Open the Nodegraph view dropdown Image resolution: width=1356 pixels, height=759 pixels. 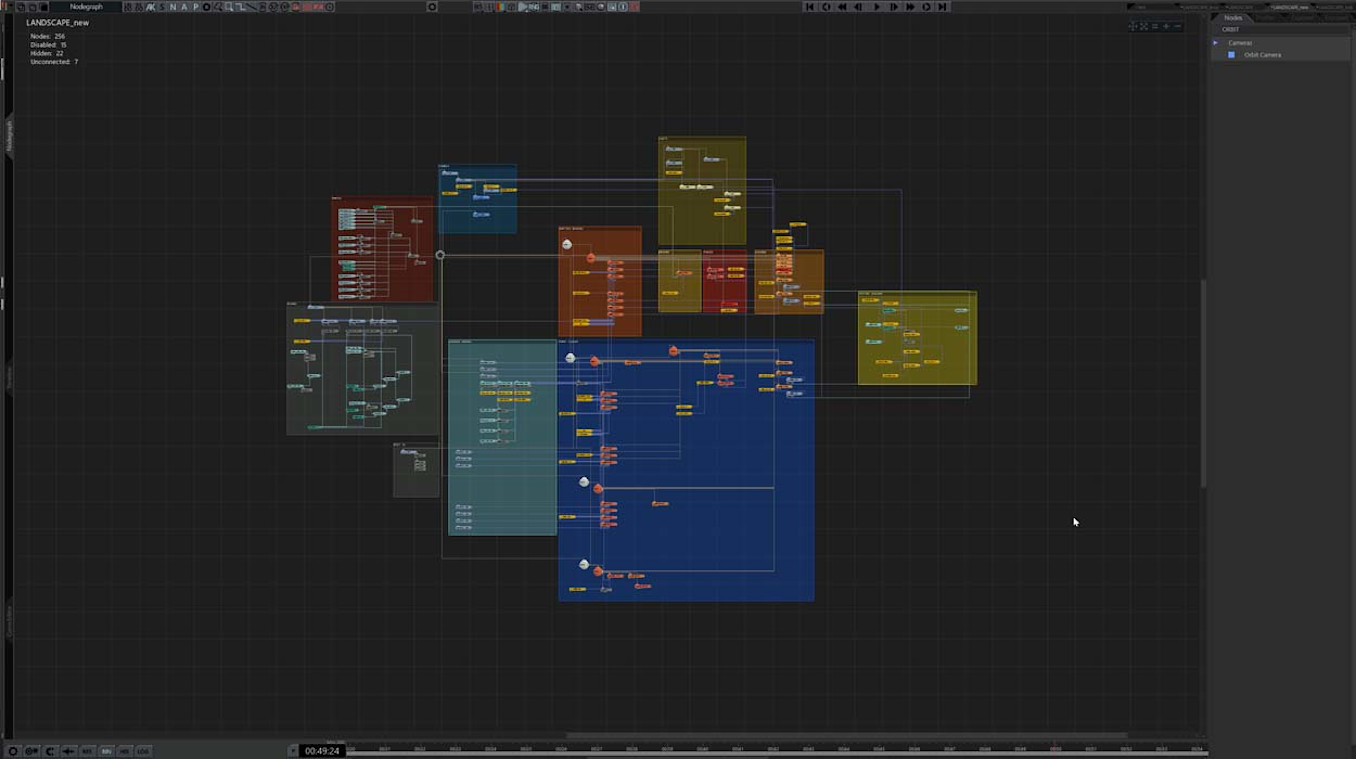(86, 7)
